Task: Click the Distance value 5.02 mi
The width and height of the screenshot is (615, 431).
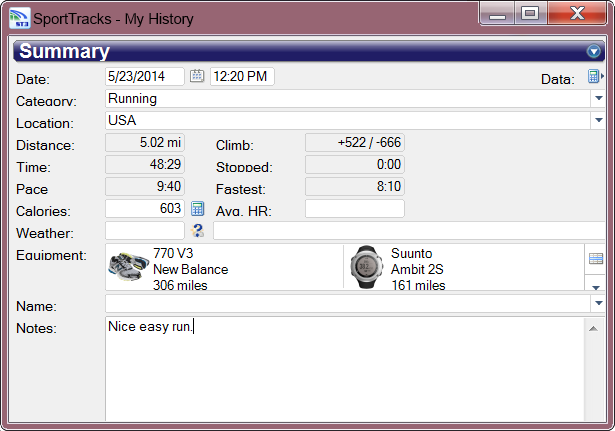Action: click(x=145, y=142)
